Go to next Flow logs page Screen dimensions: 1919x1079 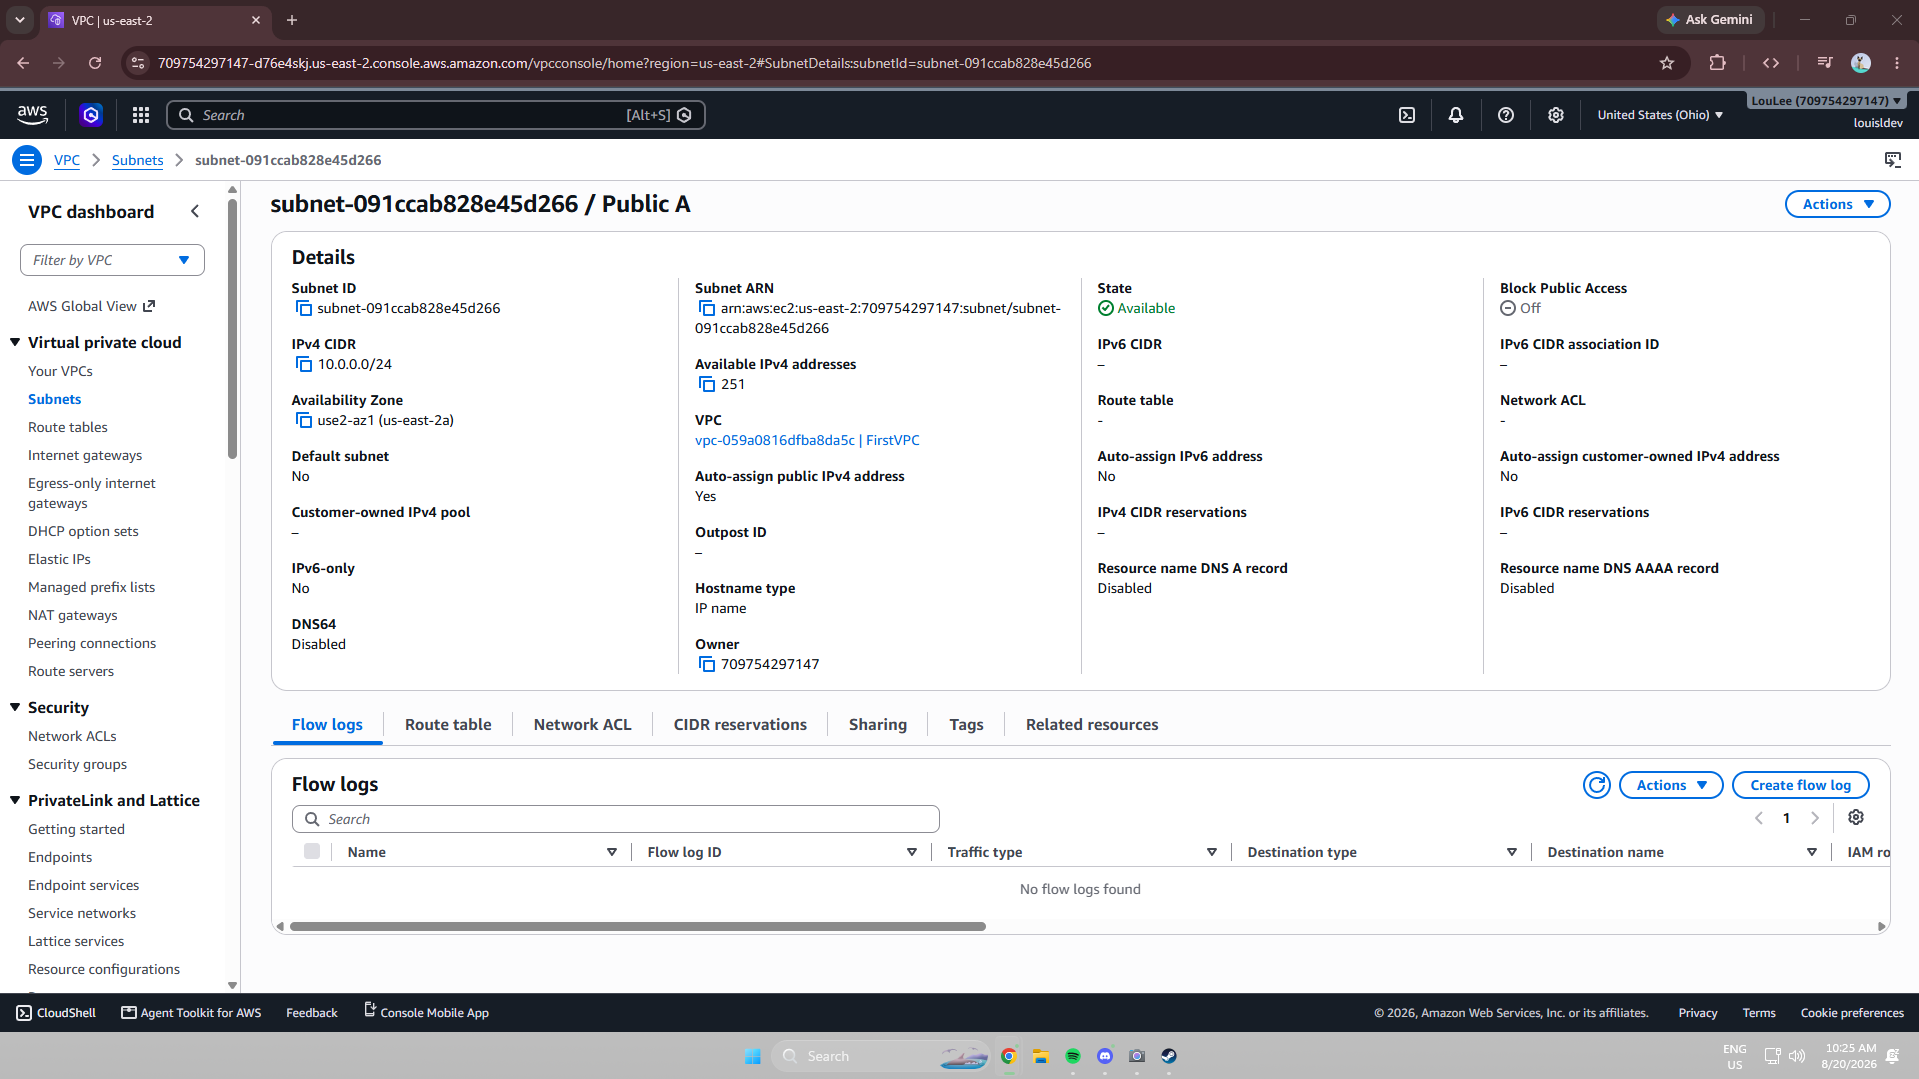1815,818
